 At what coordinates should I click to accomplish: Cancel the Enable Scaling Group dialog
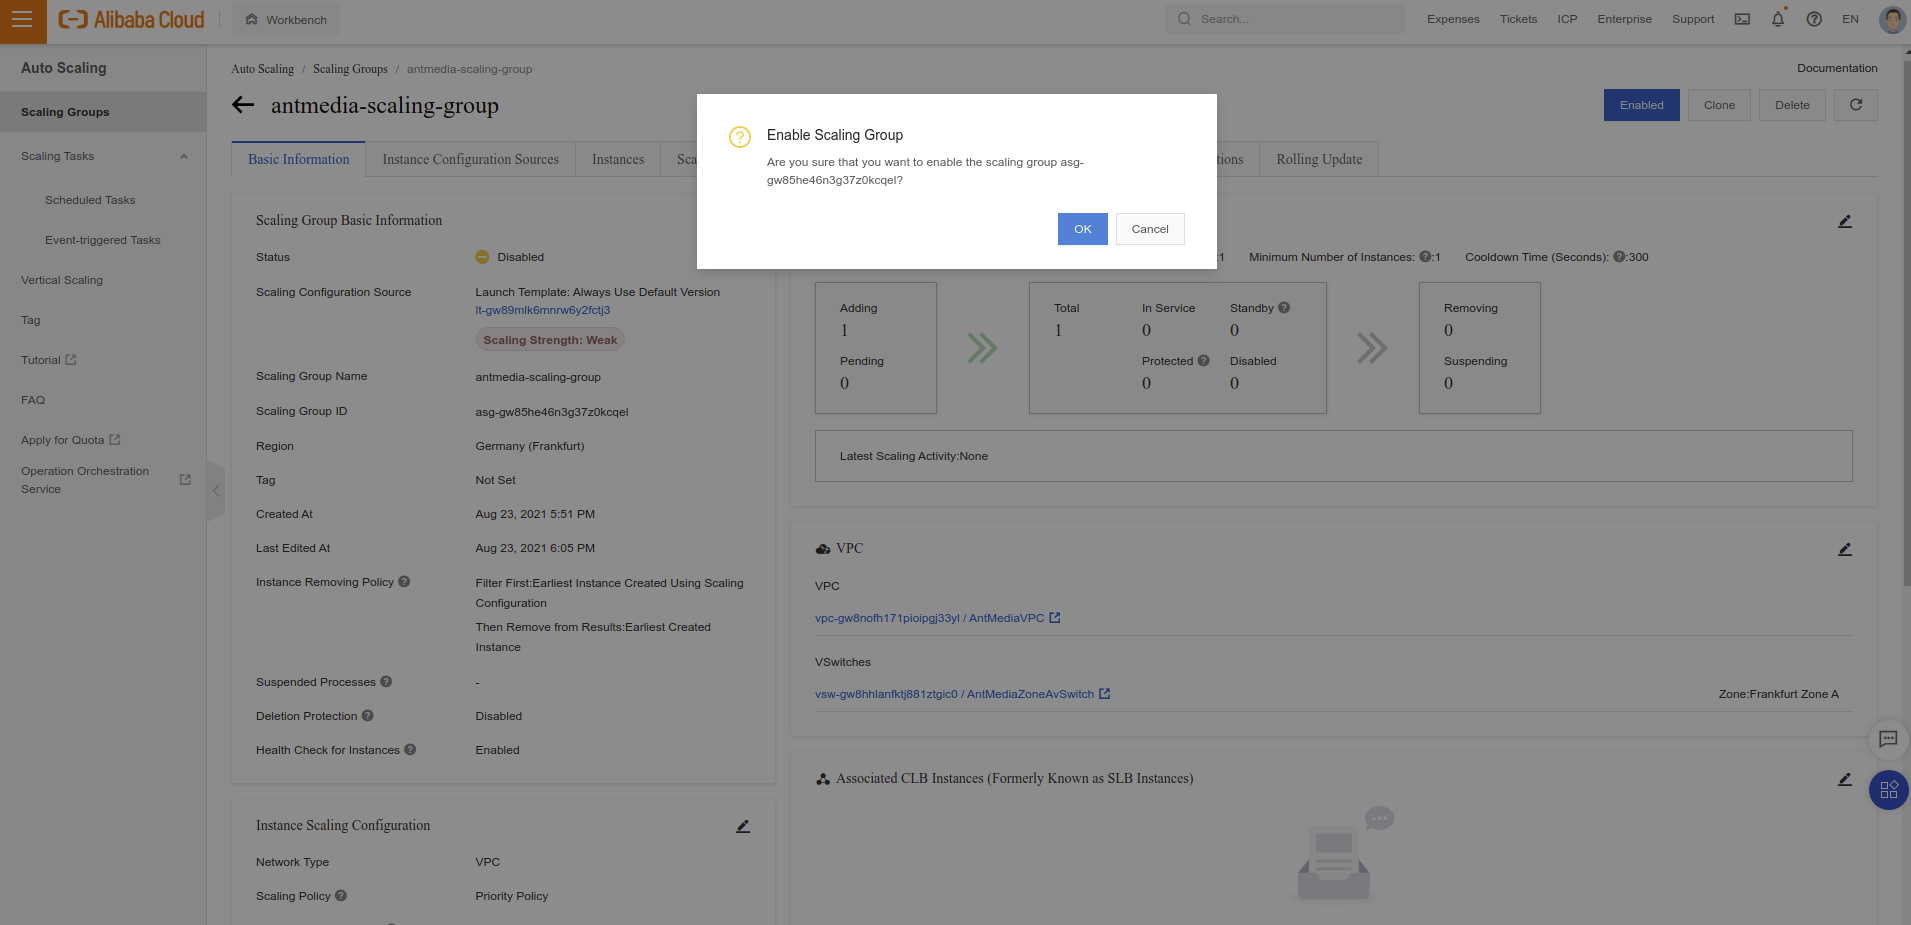click(1150, 229)
